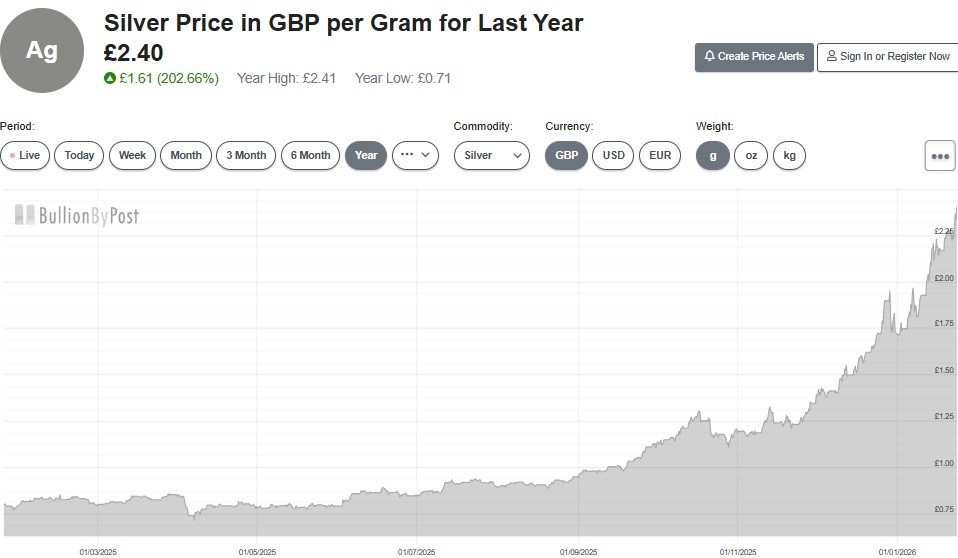Click the BullionByPost logo watermark

76,215
